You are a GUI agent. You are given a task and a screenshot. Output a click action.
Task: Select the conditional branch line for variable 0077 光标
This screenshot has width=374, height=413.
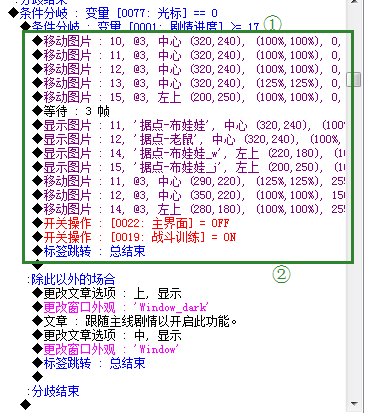click(x=113, y=13)
